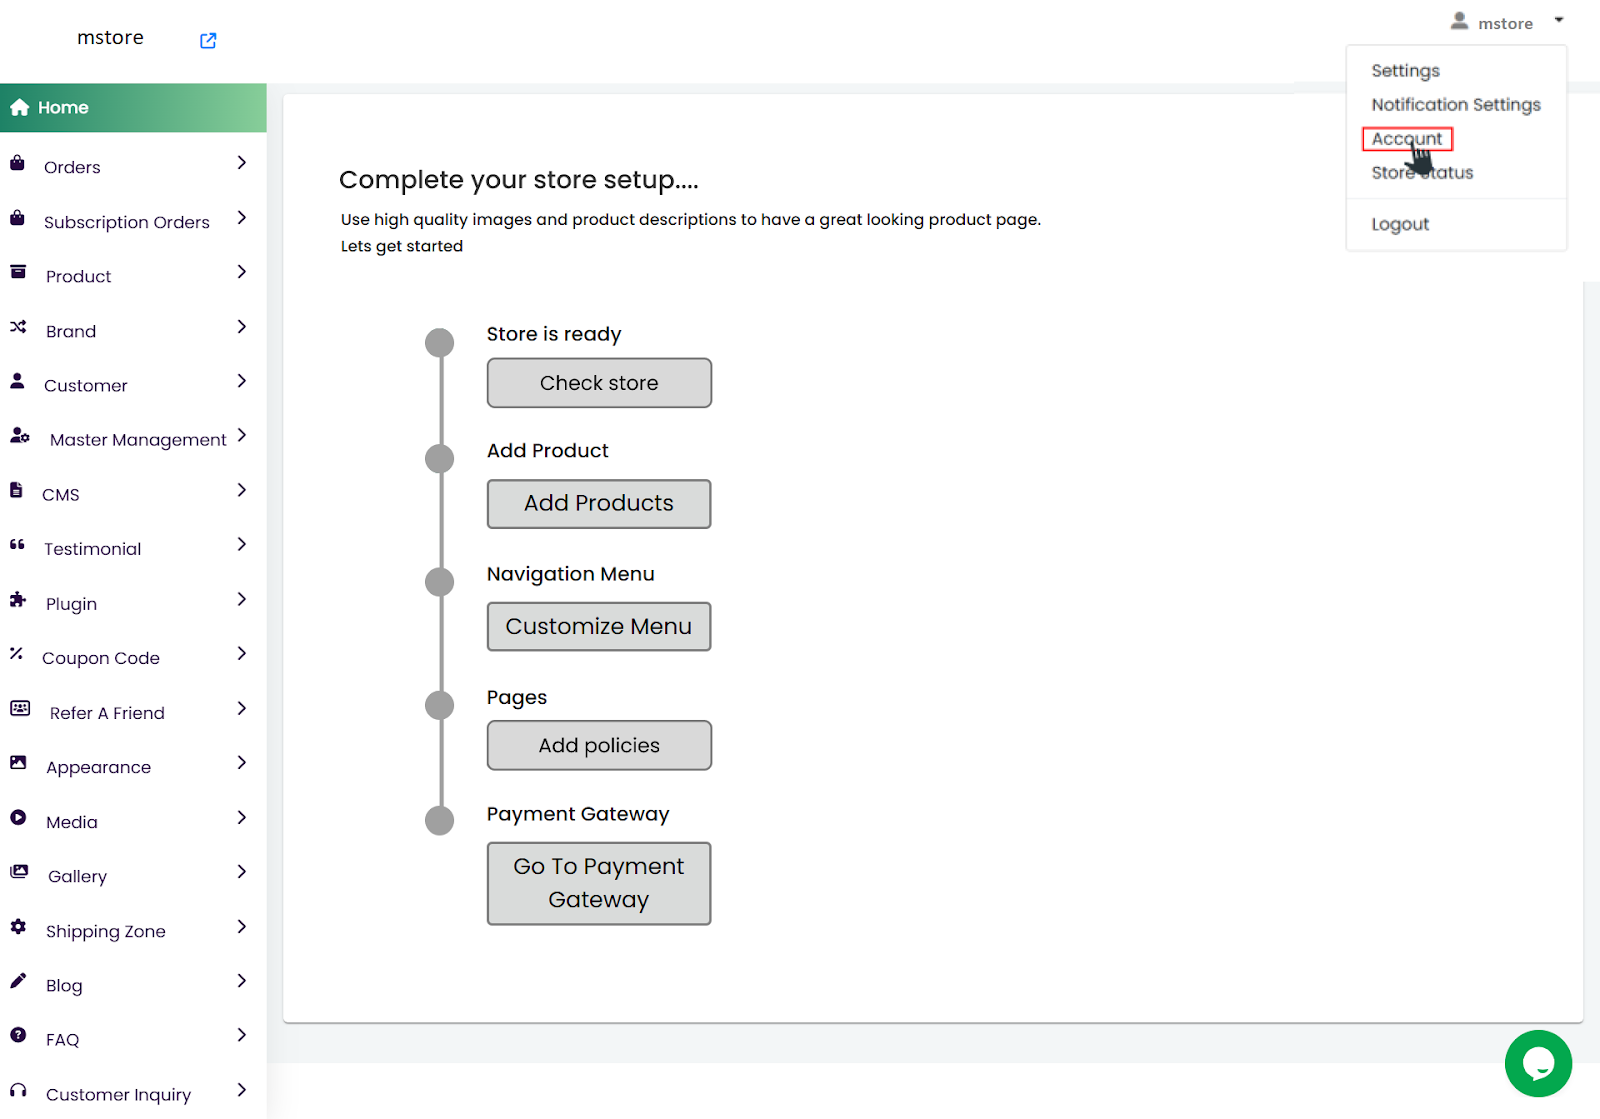Image resolution: width=1600 pixels, height=1119 pixels.
Task: Expand the Product menu chevron
Action: click(x=241, y=272)
